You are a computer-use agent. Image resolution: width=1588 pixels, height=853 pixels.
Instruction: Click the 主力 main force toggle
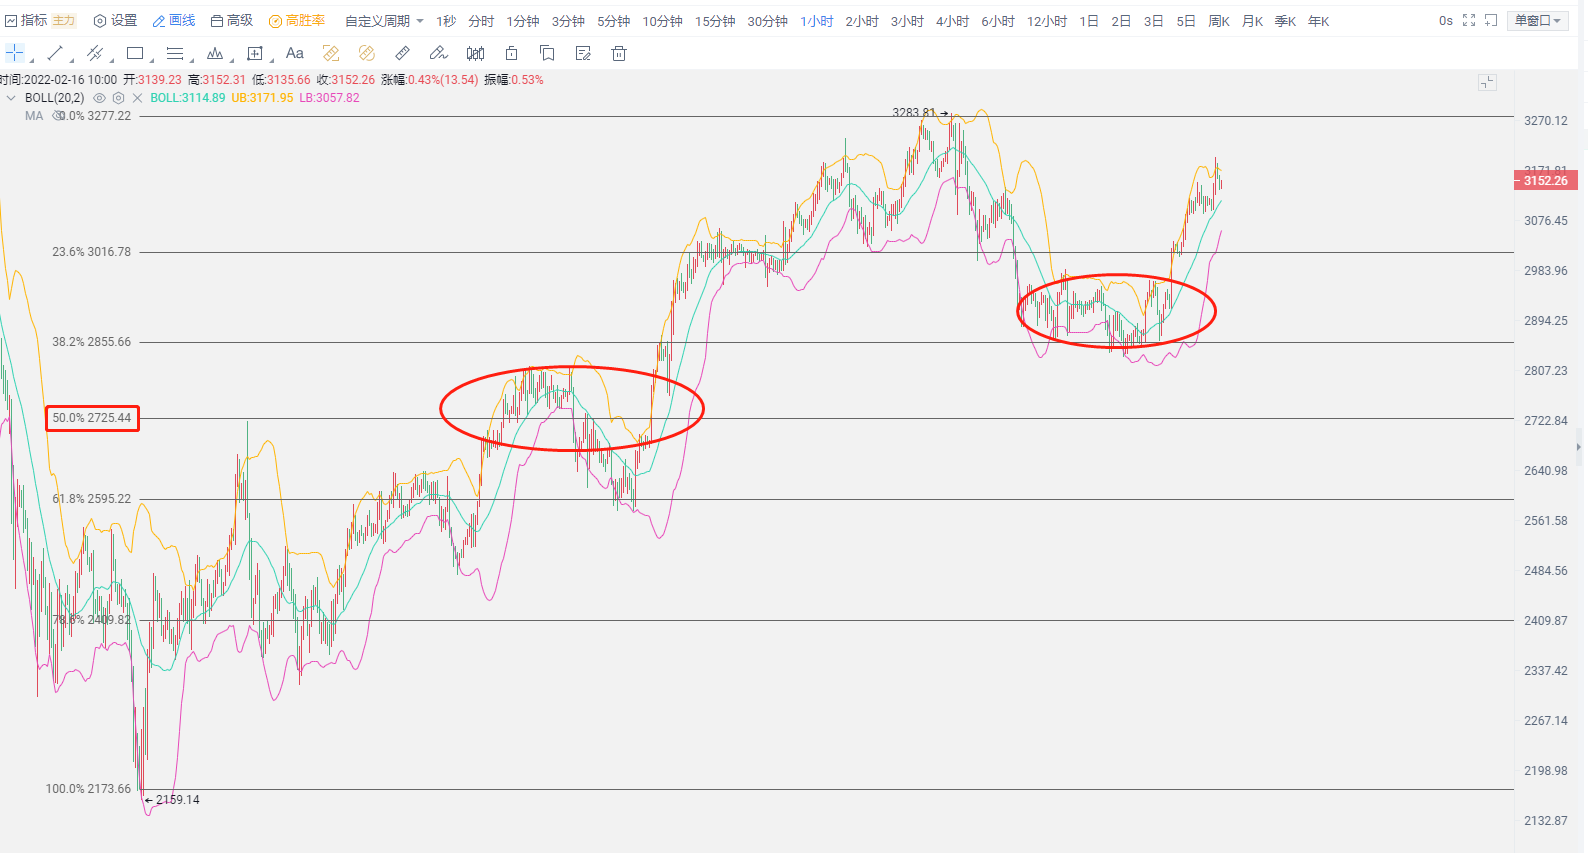(x=63, y=20)
